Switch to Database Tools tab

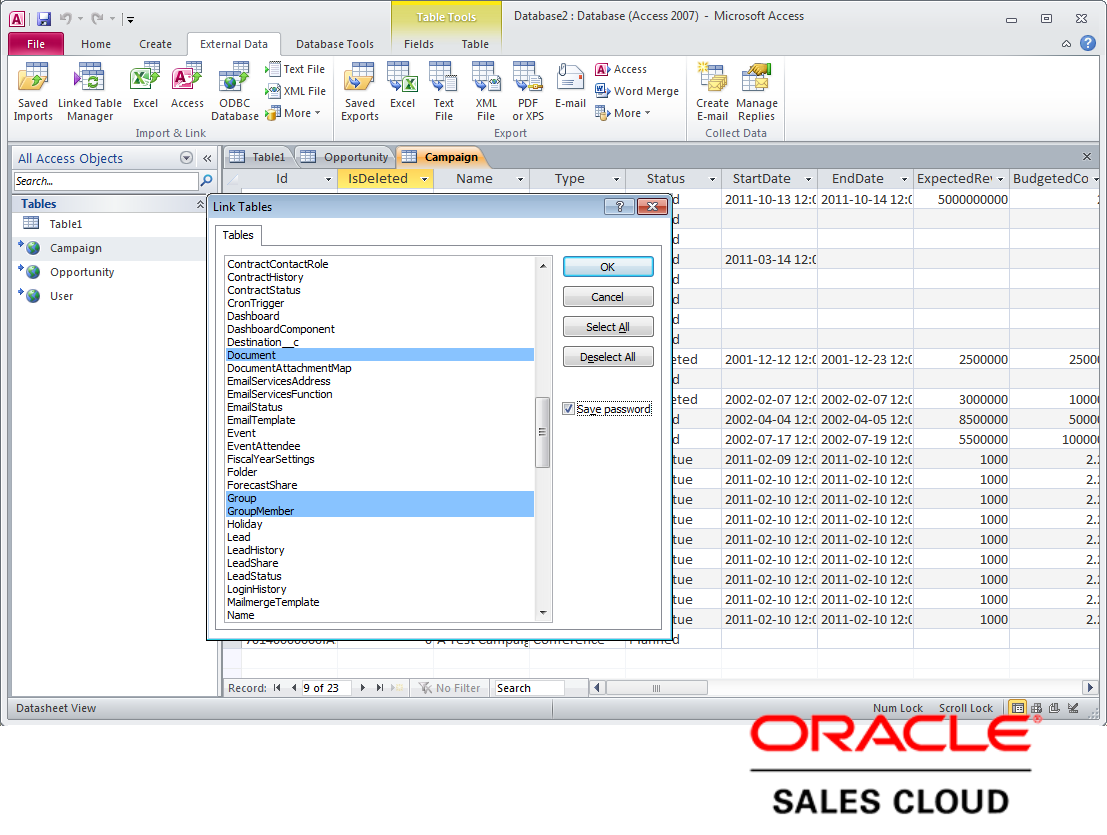335,44
